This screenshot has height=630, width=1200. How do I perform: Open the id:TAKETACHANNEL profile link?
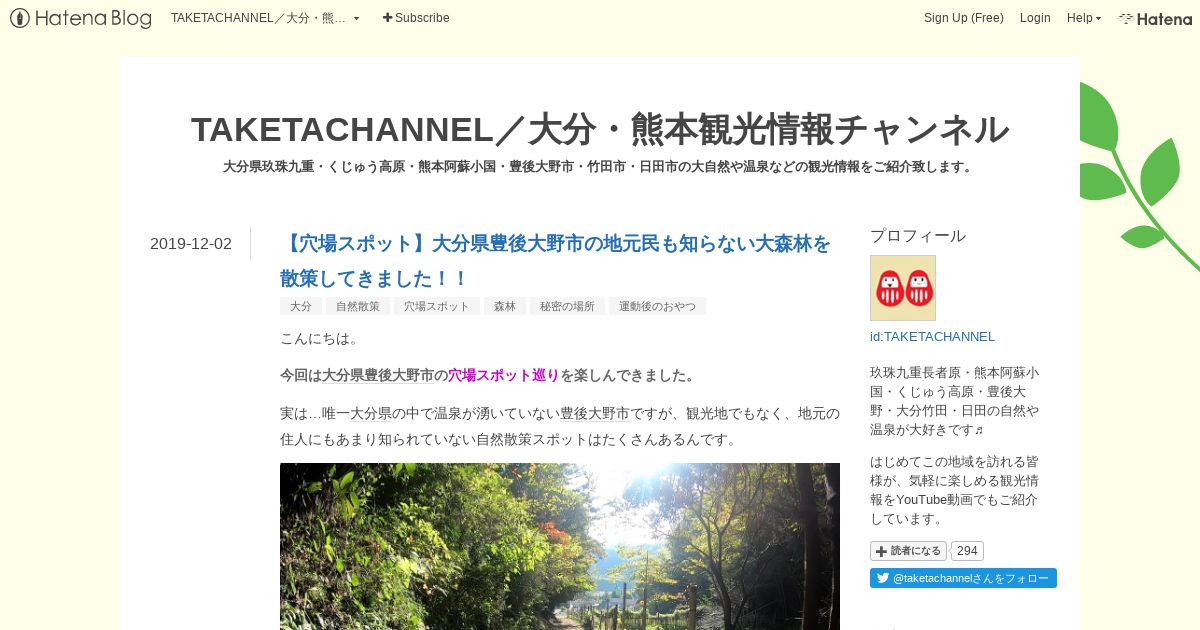click(932, 337)
